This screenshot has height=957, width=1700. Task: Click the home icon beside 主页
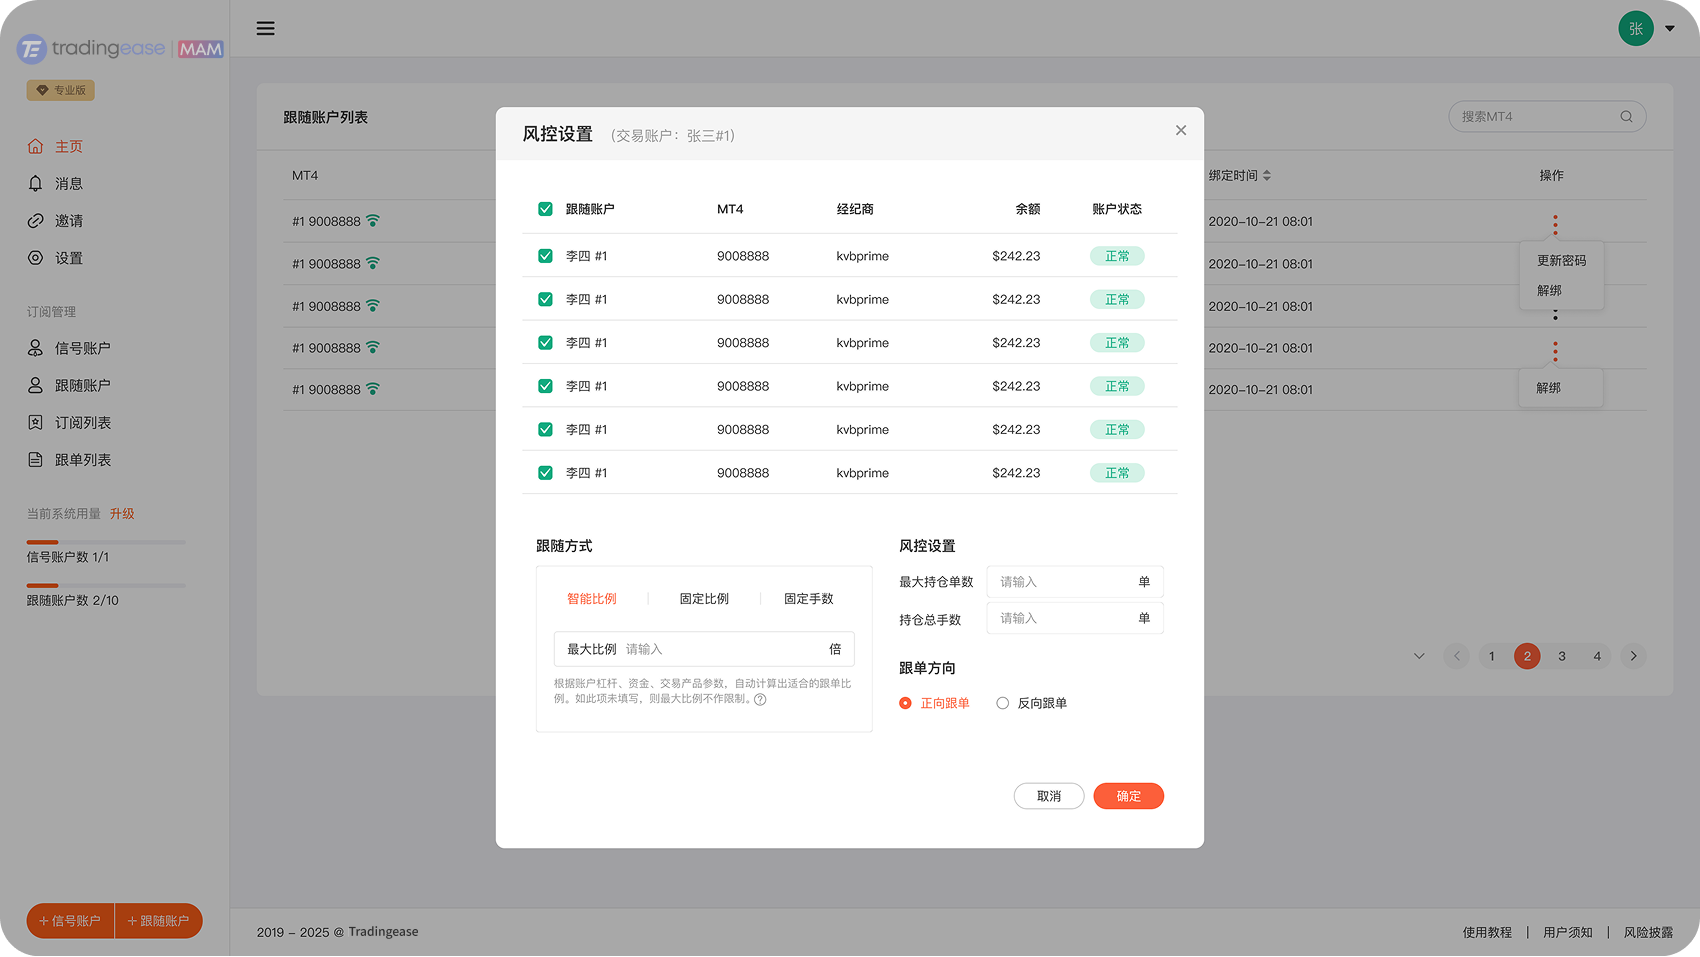36,147
